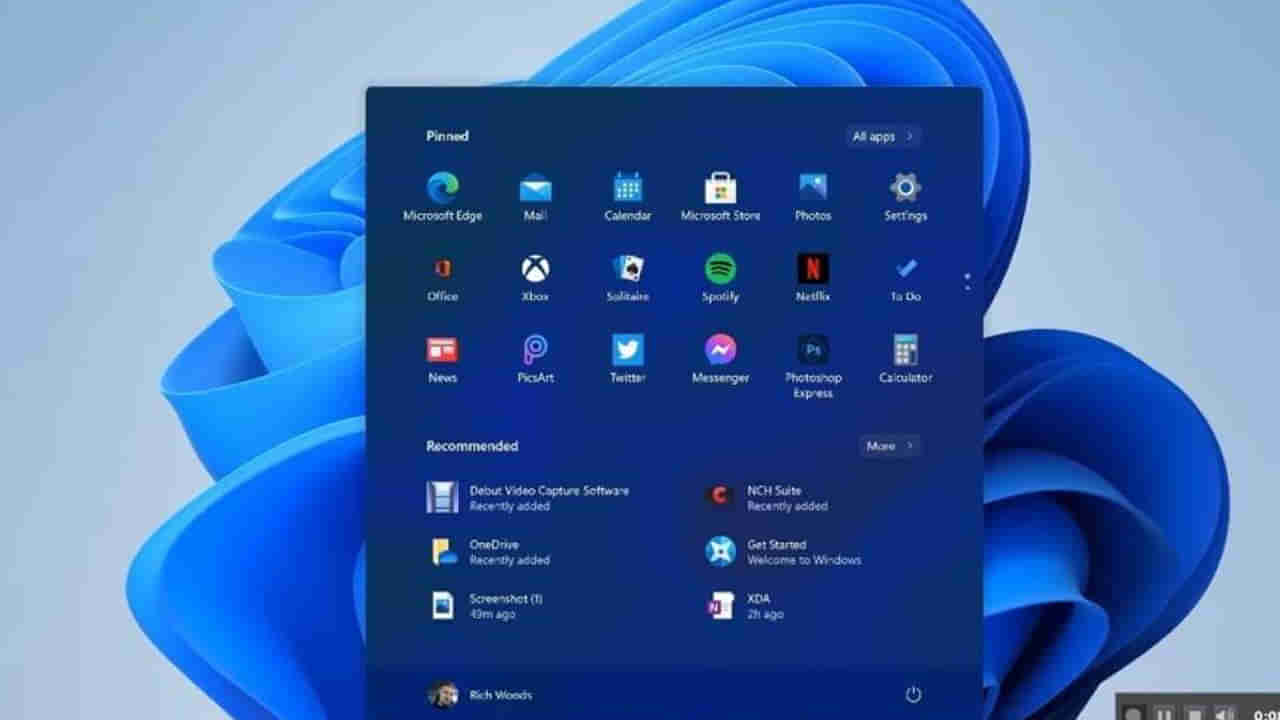The image size is (1280, 720).
Task: Launch Office from pinned apps
Action: [442, 278]
